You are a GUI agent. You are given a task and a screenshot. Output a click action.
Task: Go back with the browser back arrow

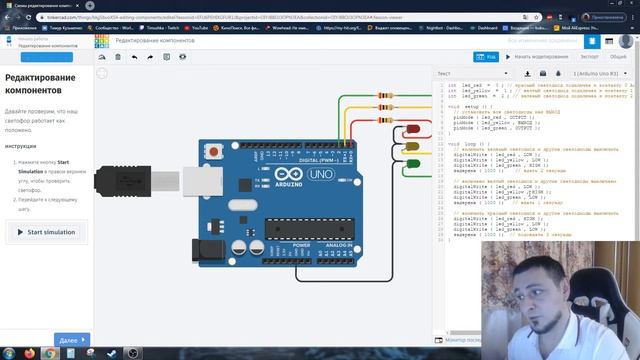coord(7,18)
